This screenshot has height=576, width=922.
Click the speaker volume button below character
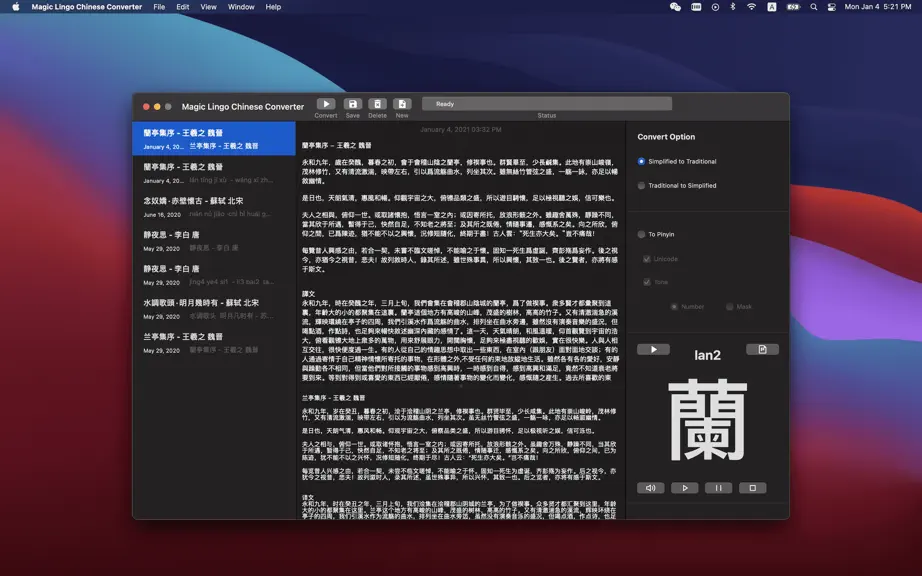650,488
